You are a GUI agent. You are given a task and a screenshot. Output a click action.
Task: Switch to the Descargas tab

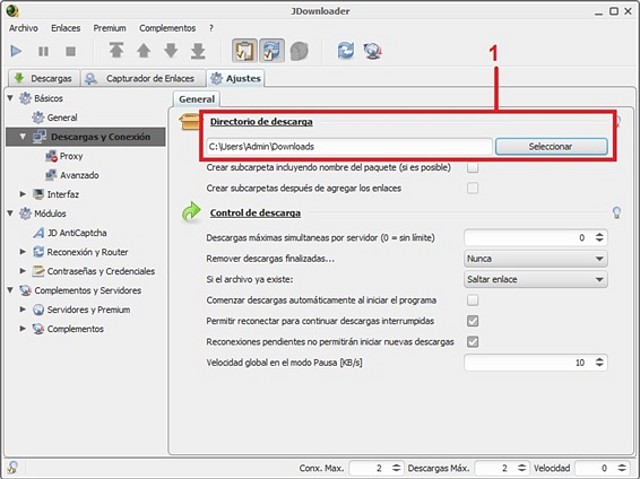[43, 78]
